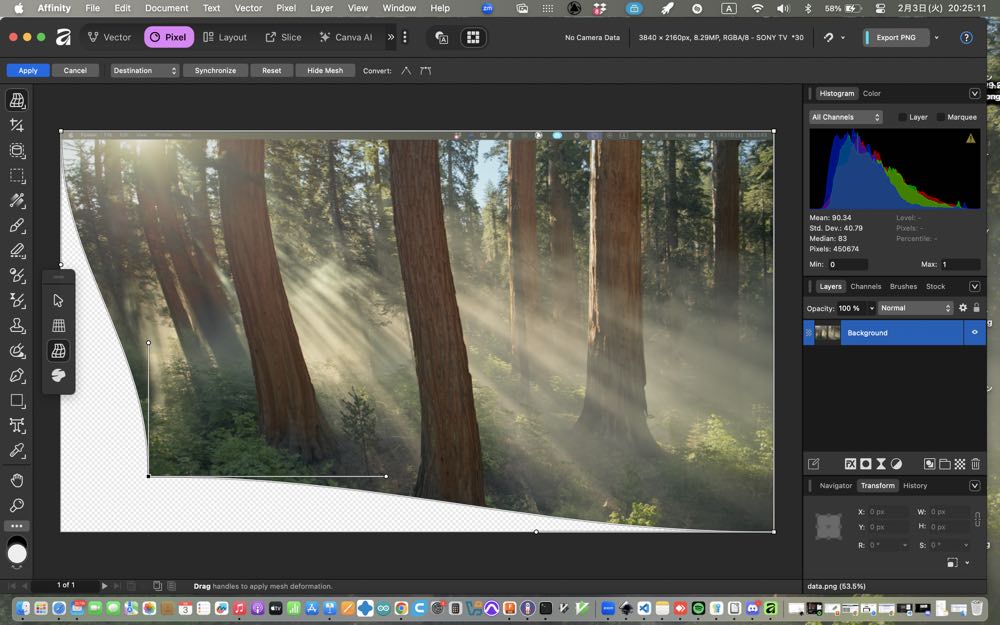Enable the Marquee checkbox in Histogram

click(941, 117)
